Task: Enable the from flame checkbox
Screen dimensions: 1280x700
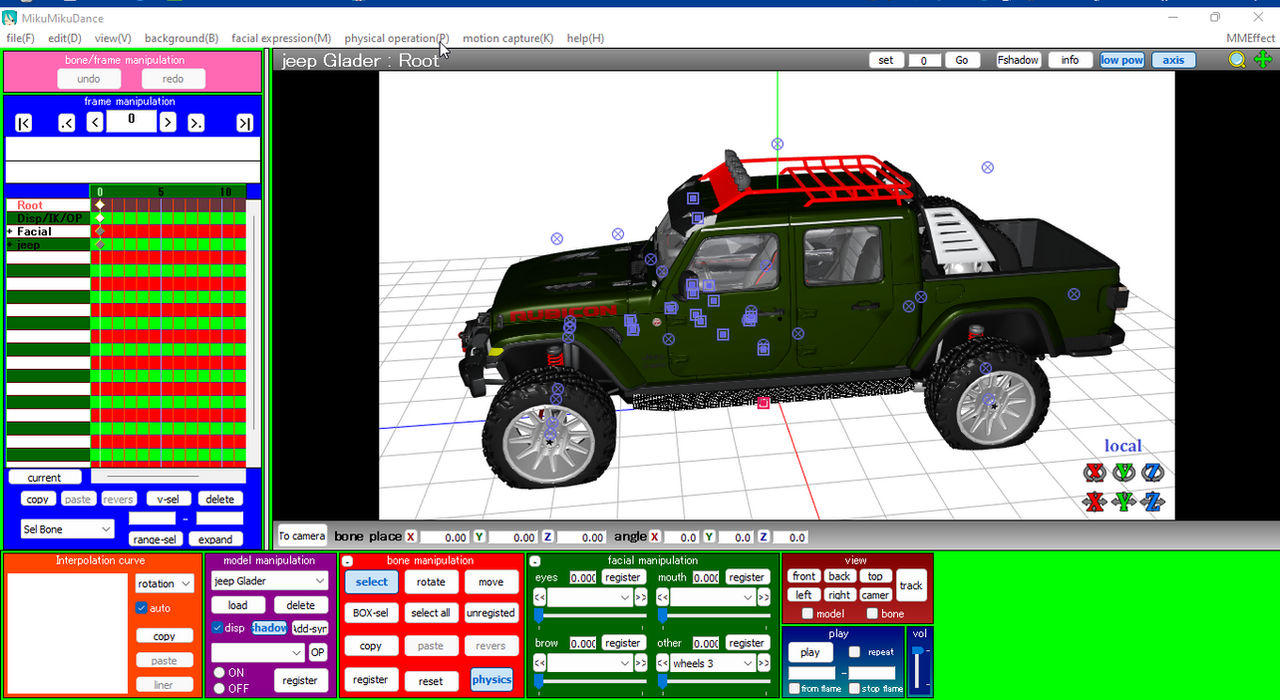Action: click(x=794, y=688)
